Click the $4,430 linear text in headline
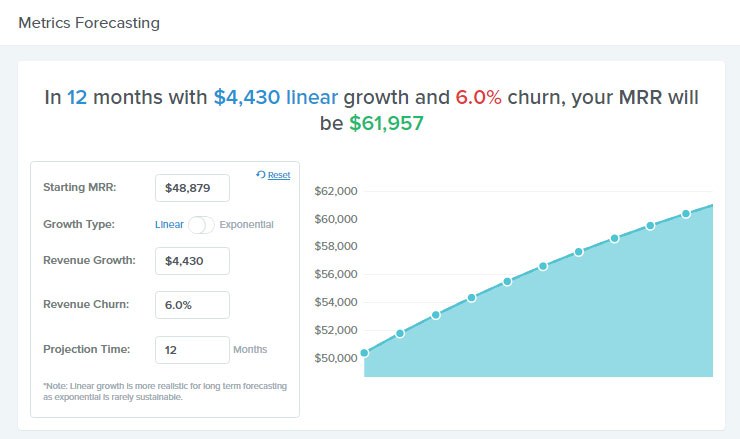This screenshot has height=439, width=740. (x=276, y=97)
